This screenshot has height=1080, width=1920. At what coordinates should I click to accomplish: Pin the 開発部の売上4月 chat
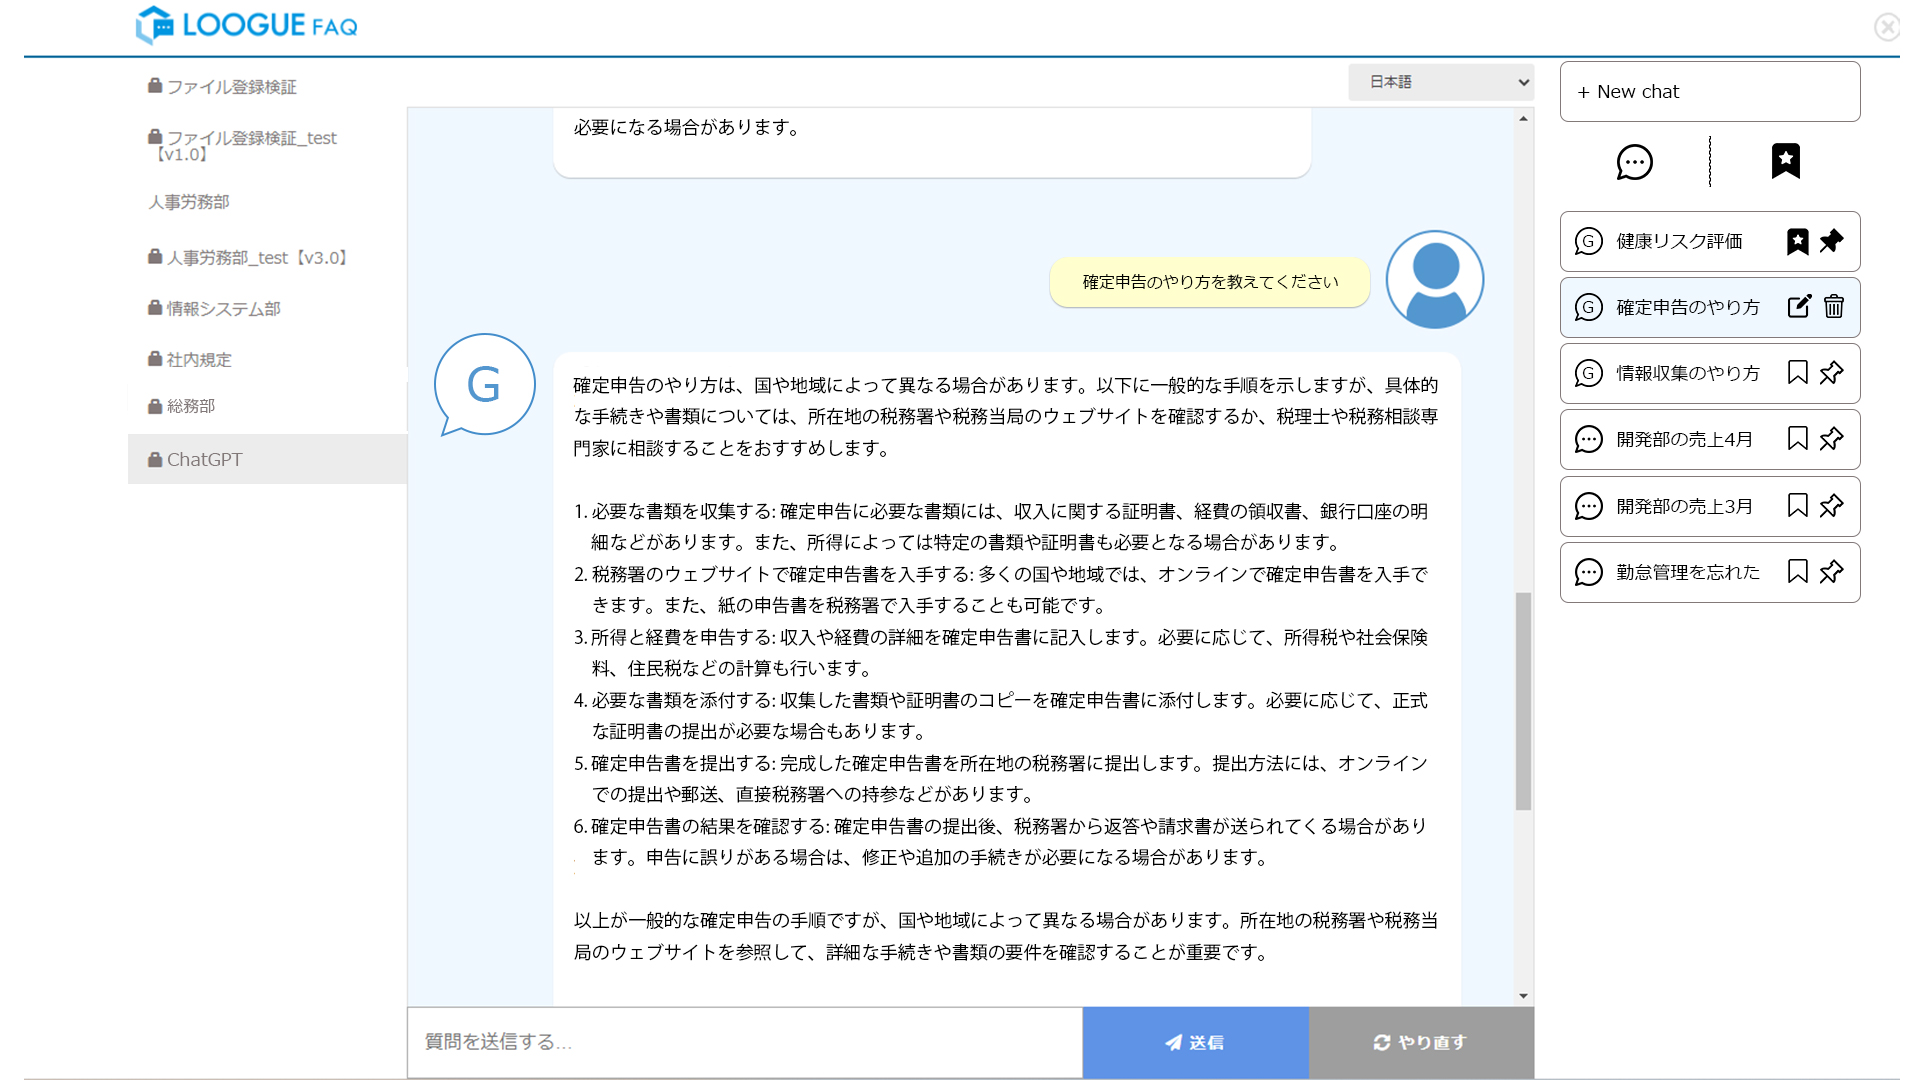tap(1831, 439)
